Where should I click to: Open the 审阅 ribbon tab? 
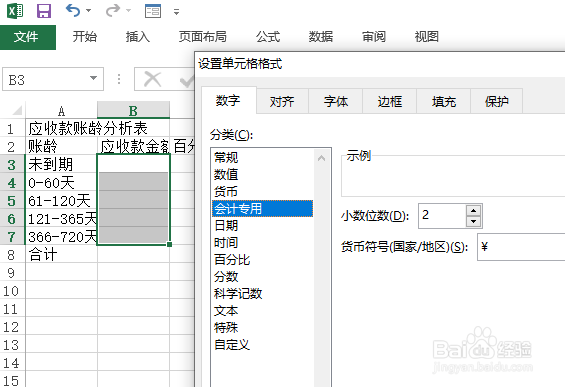374,37
